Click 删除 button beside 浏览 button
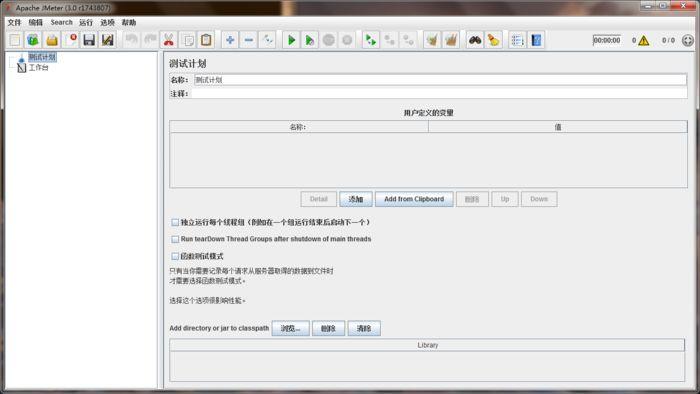The image size is (700, 394). (328, 328)
